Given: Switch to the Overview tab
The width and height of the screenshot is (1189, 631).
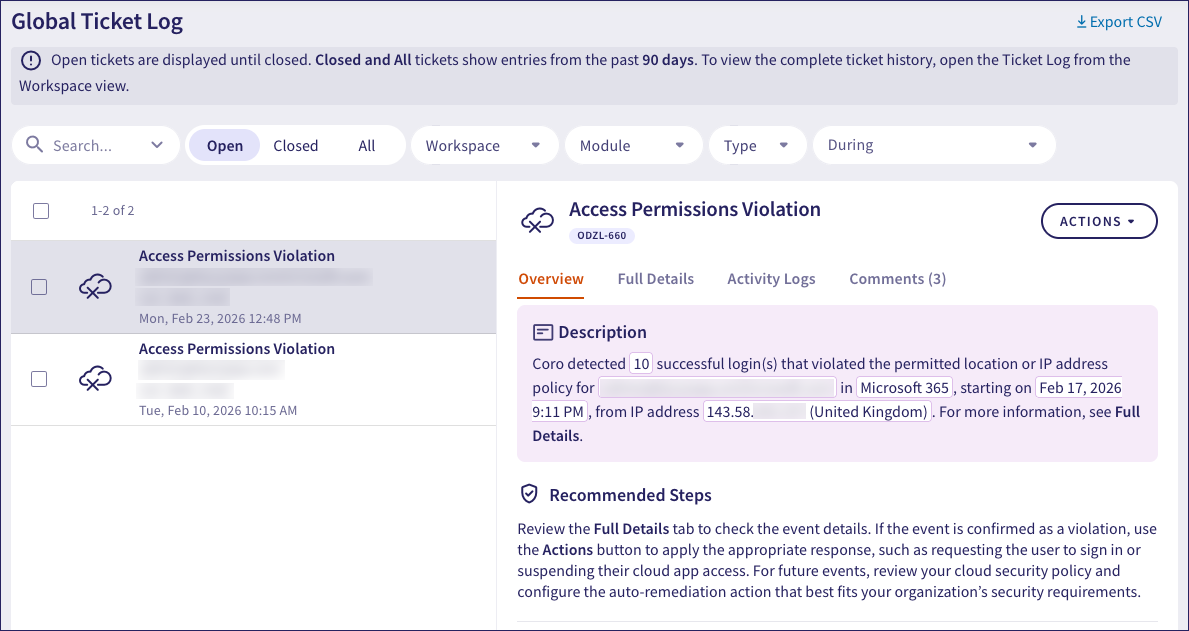Looking at the screenshot, I should pyautogui.click(x=551, y=279).
